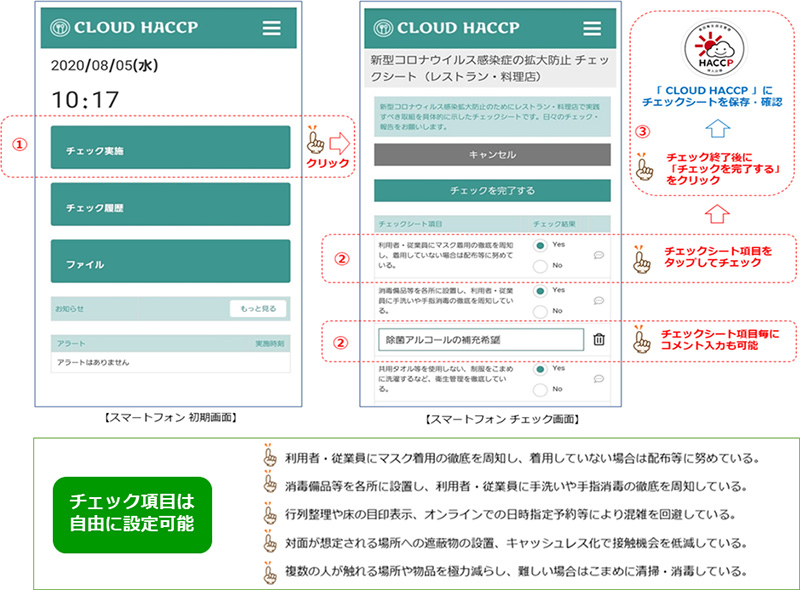
Task: Click the チェックシート項目 column header
Action: (410, 224)
